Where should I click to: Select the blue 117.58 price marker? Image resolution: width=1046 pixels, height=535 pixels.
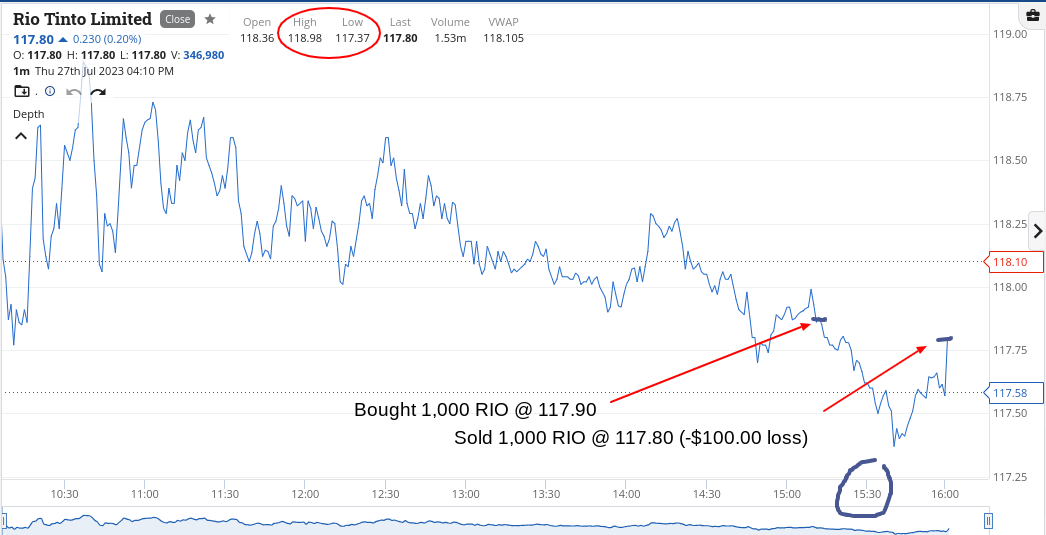[x=1015, y=393]
